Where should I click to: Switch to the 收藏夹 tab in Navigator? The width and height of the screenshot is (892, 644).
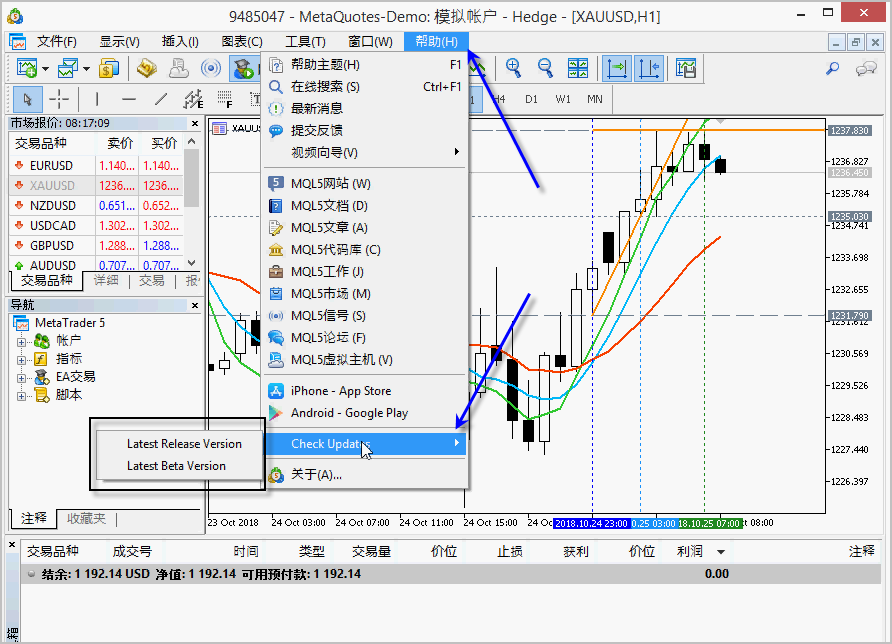86,518
